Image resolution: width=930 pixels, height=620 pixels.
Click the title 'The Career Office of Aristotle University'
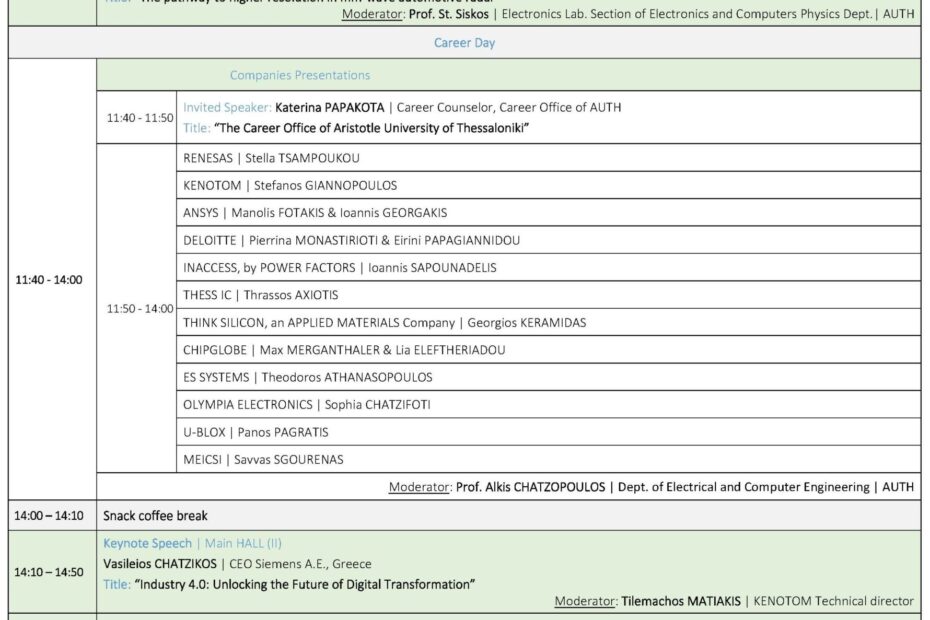click(x=371, y=128)
